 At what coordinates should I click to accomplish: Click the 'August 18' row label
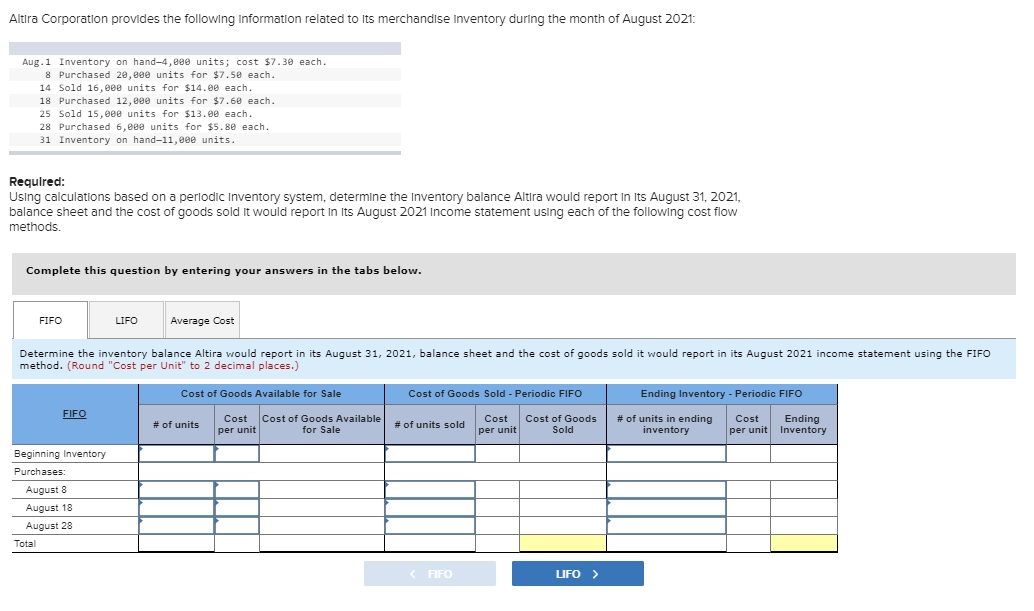coord(49,508)
